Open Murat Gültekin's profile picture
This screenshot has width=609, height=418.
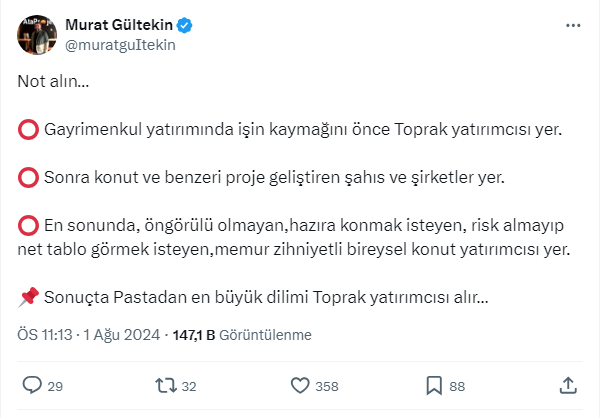(x=36, y=34)
